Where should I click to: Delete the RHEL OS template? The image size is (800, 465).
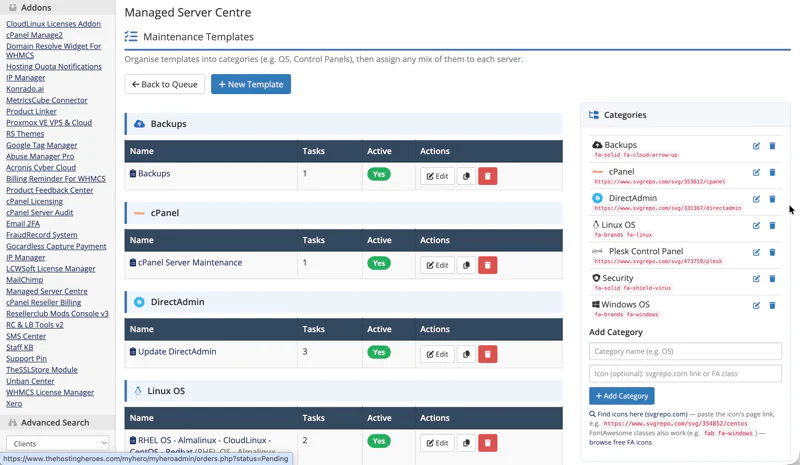coord(488,443)
